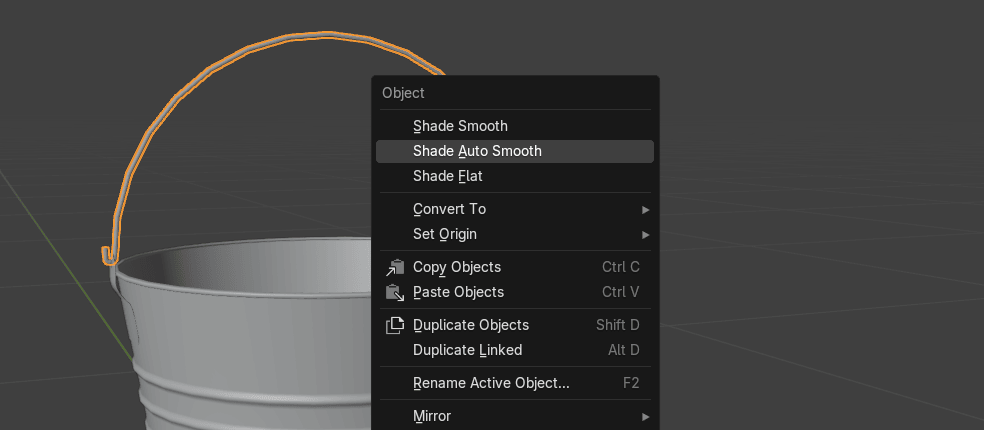
Task: Pick the Duplicate Objects text entry
Action: coord(470,325)
